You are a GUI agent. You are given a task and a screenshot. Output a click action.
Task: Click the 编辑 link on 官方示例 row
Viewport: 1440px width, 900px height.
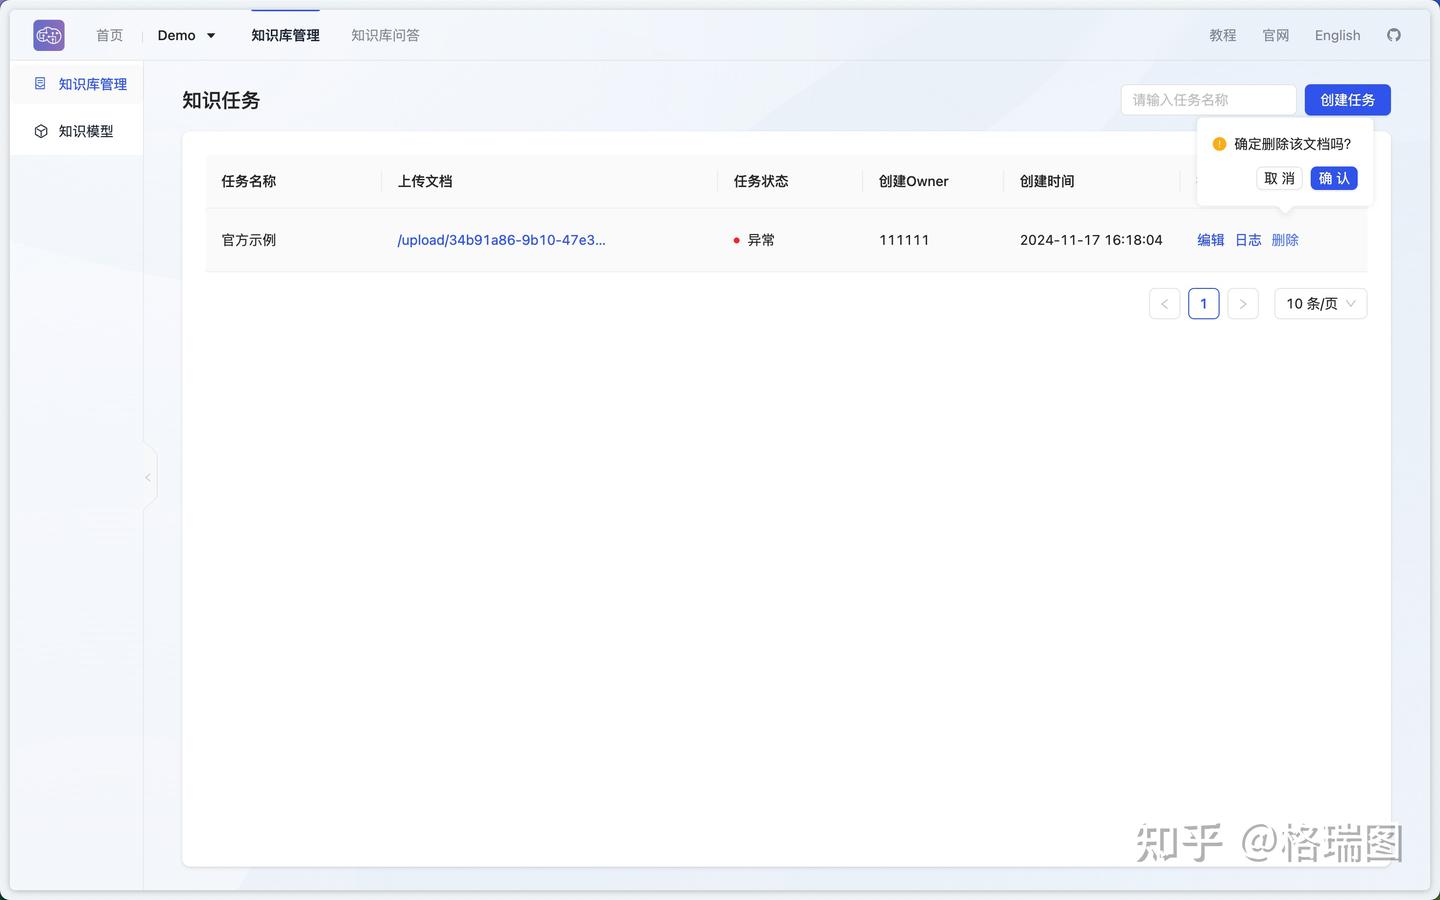pyautogui.click(x=1210, y=240)
